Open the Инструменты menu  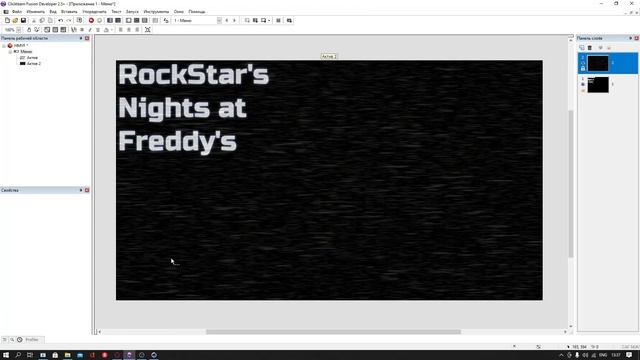click(x=156, y=12)
